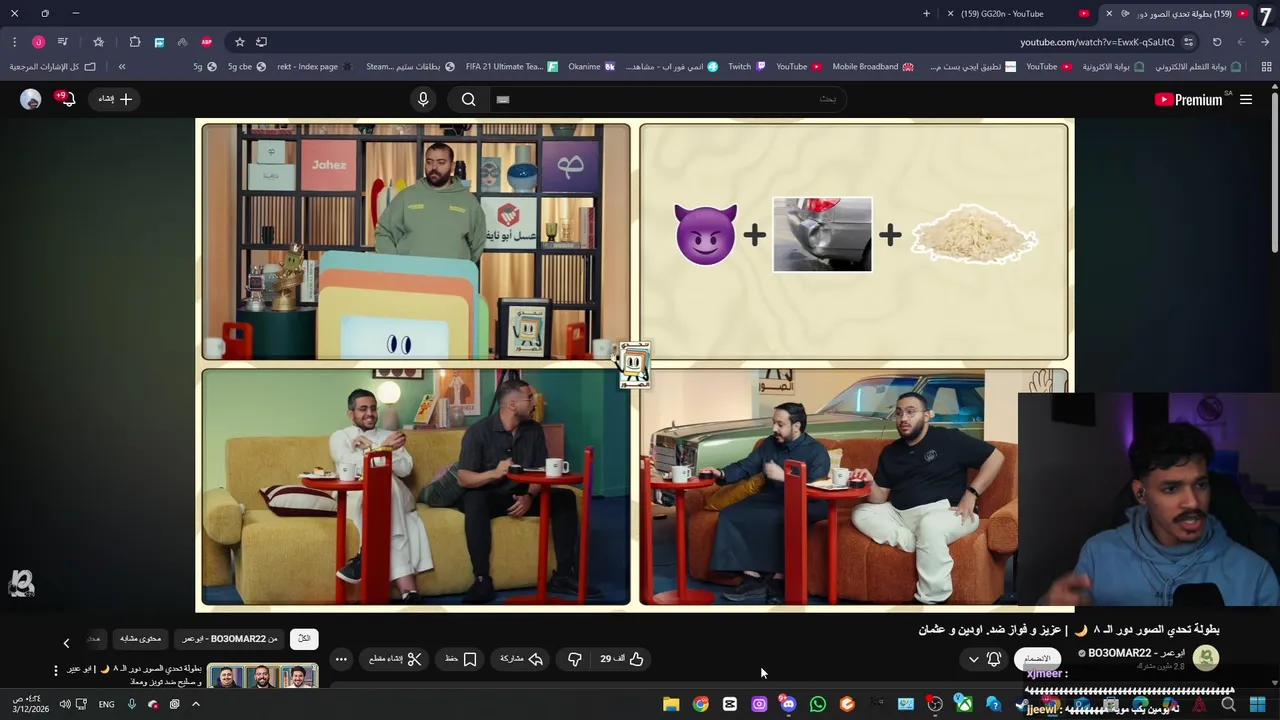Open ENG language switcher
The height and width of the screenshot is (720, 1280).
coord(106,704)
